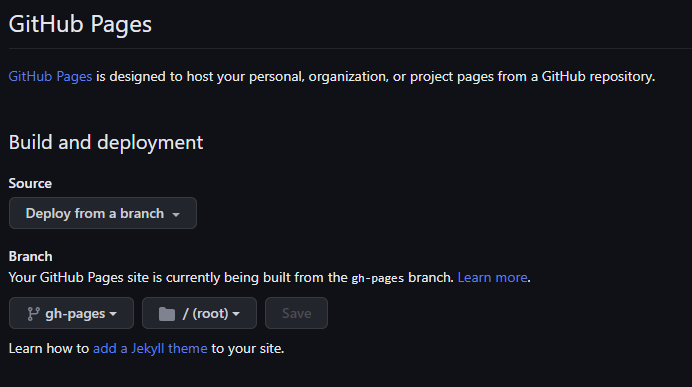Click the GitHub Pages page heading
Viewport: 692px width, 387px height.
80,24
